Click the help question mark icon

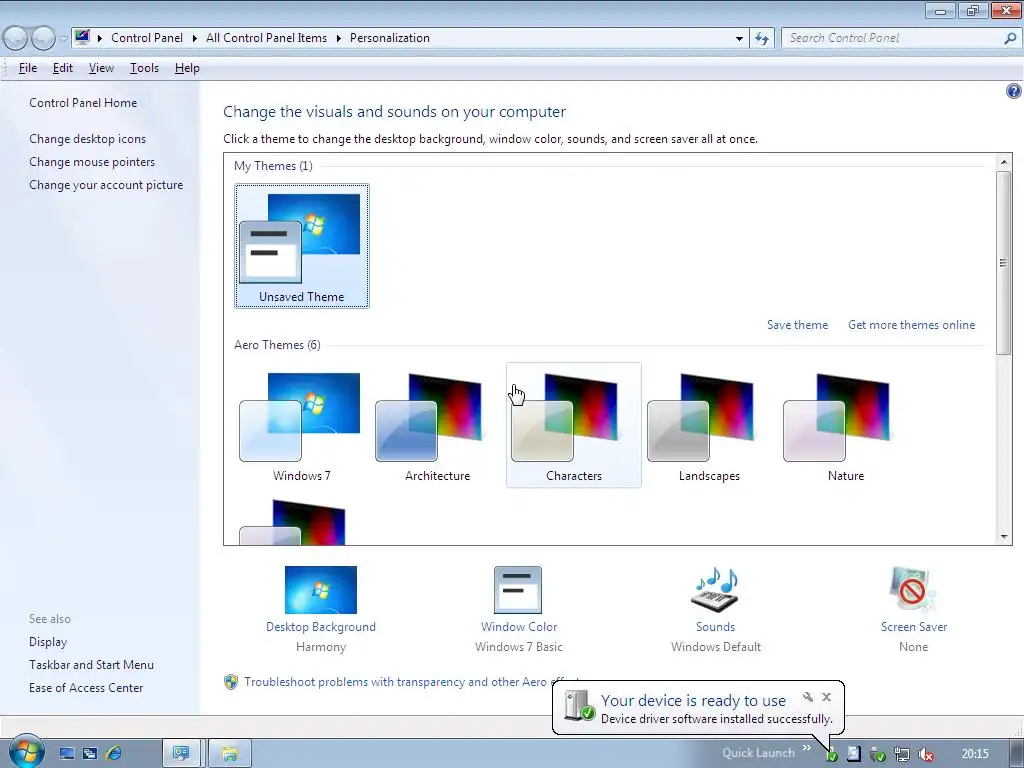click(1013, 91)
